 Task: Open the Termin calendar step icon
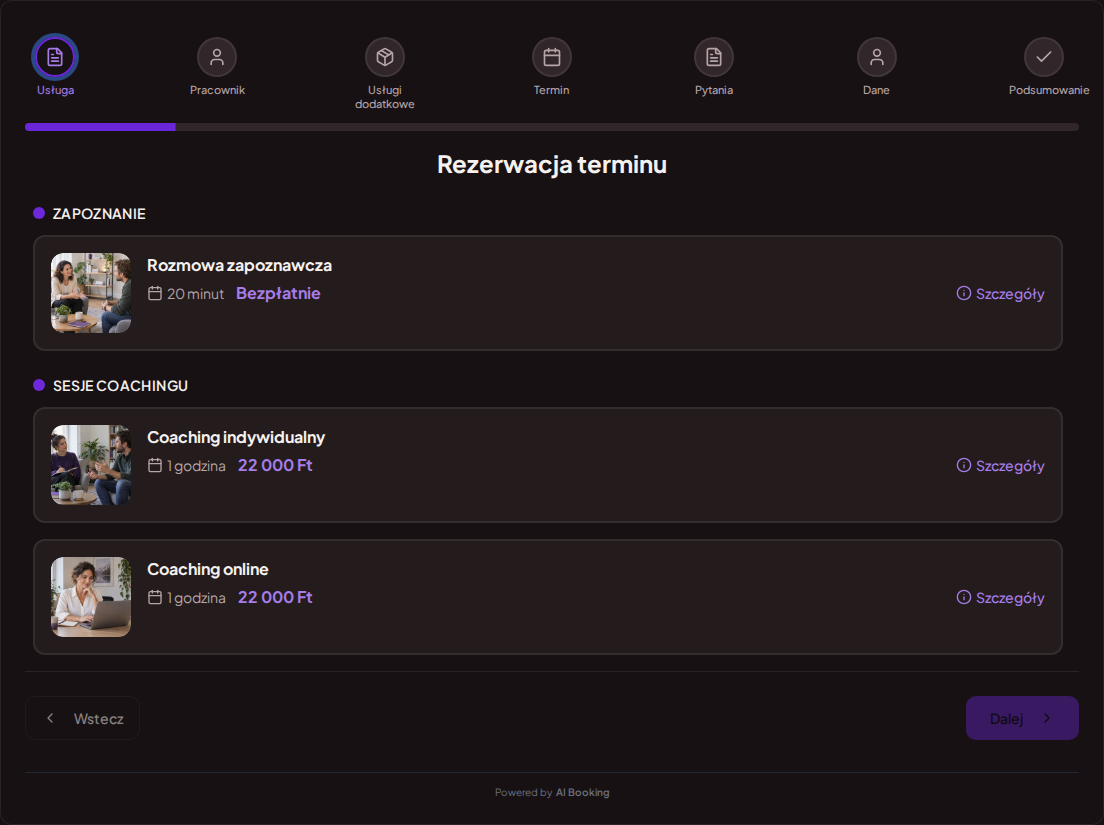tap(551, 57)
